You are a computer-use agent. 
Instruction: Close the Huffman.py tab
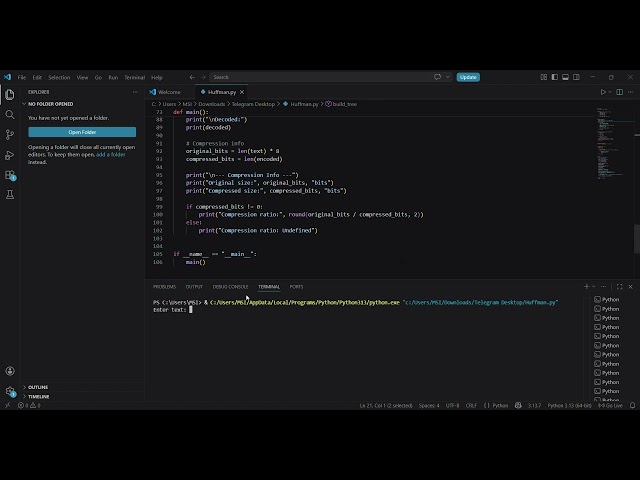(242, 92)
